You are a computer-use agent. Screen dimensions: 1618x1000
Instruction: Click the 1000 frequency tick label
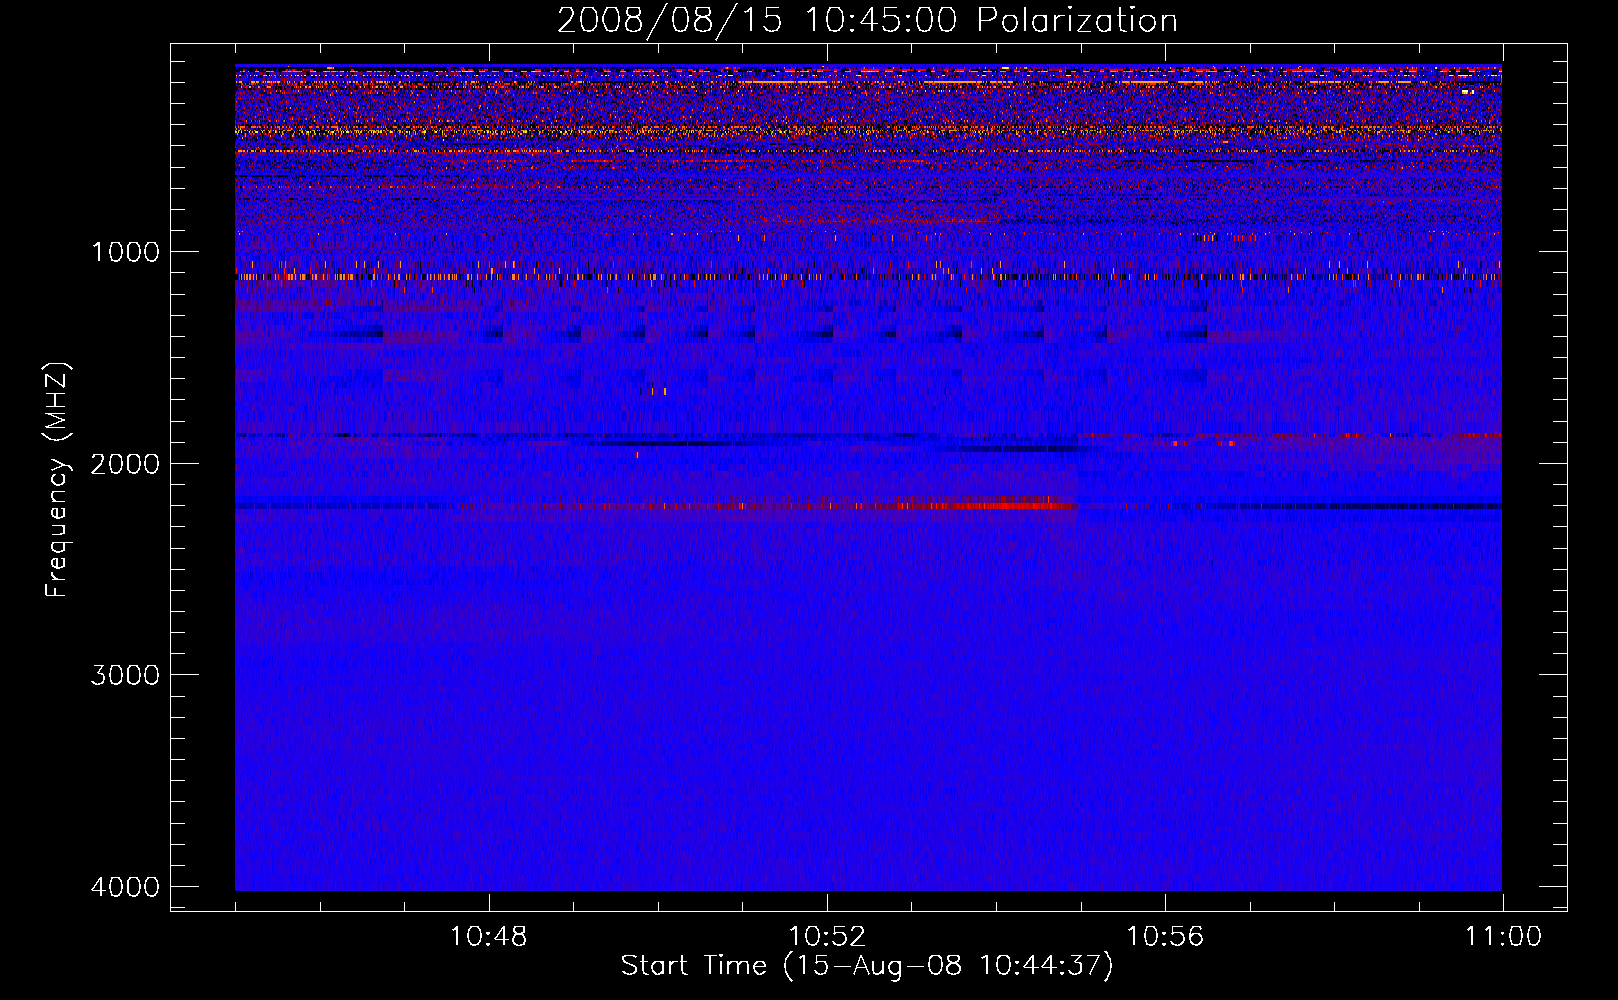(125, 252)
